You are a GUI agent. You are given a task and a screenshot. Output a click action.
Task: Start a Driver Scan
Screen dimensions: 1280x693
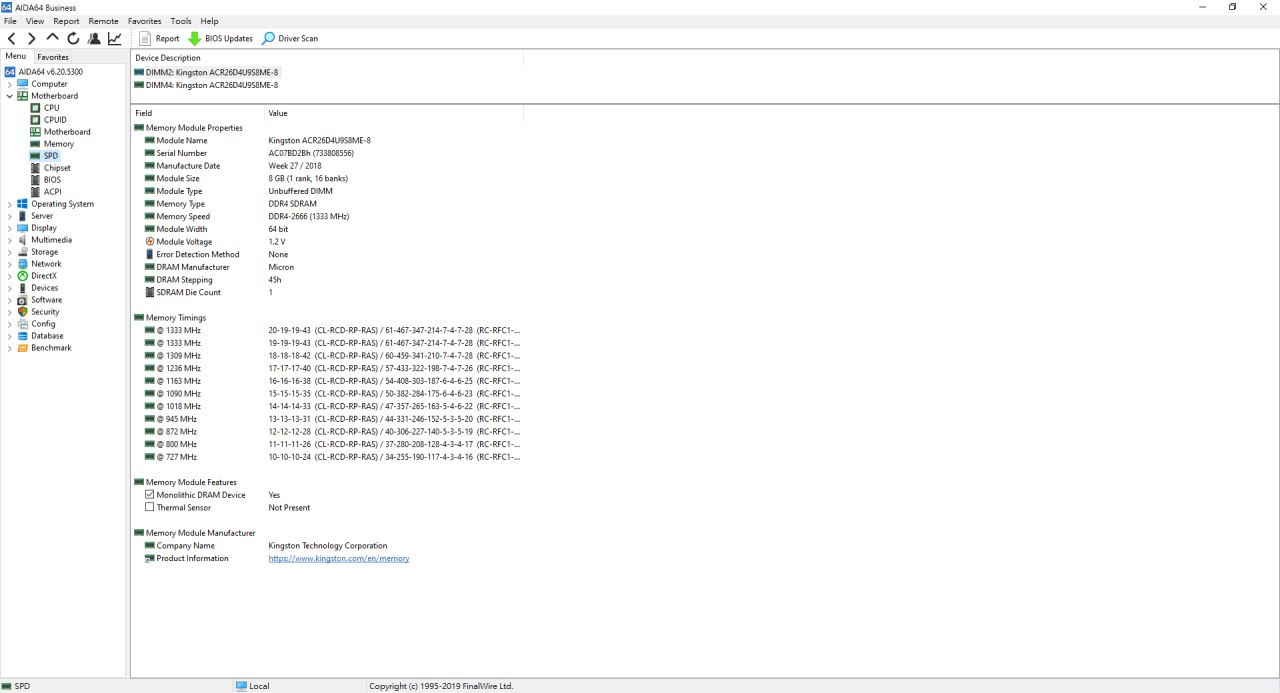[290, 38]
